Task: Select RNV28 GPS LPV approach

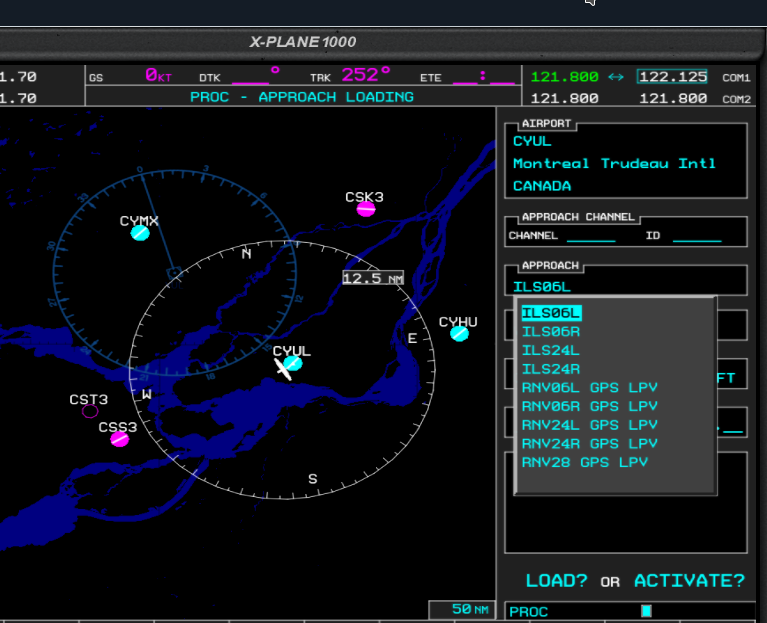Action: coord(585,462)
